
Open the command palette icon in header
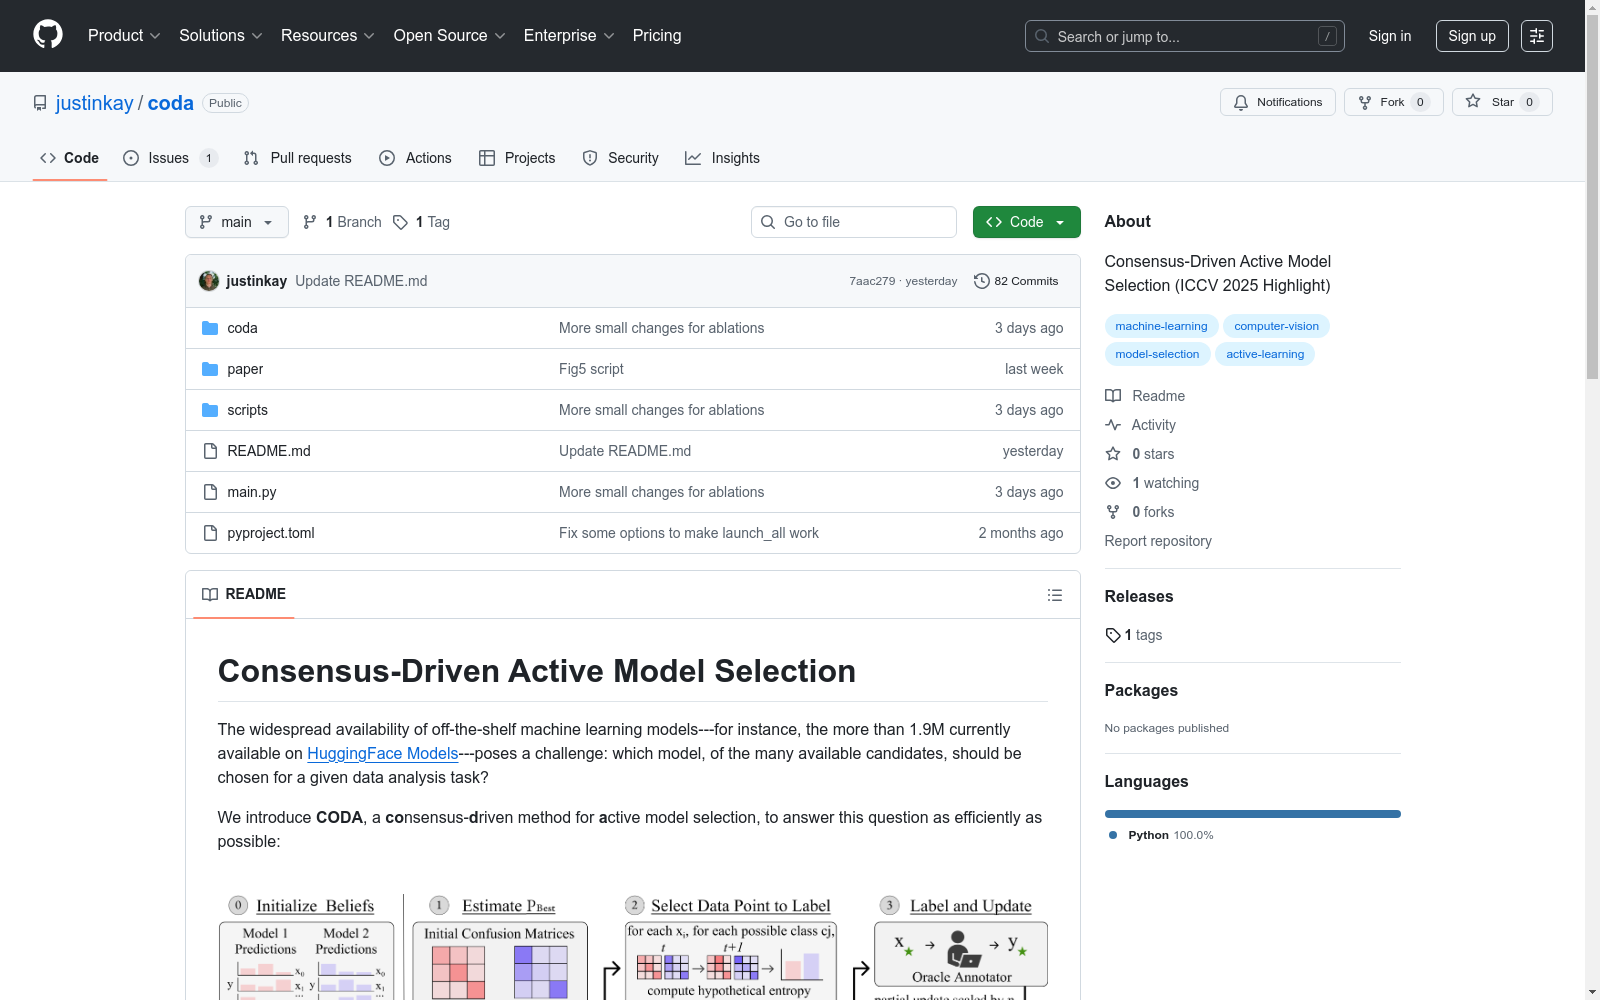1537,36
